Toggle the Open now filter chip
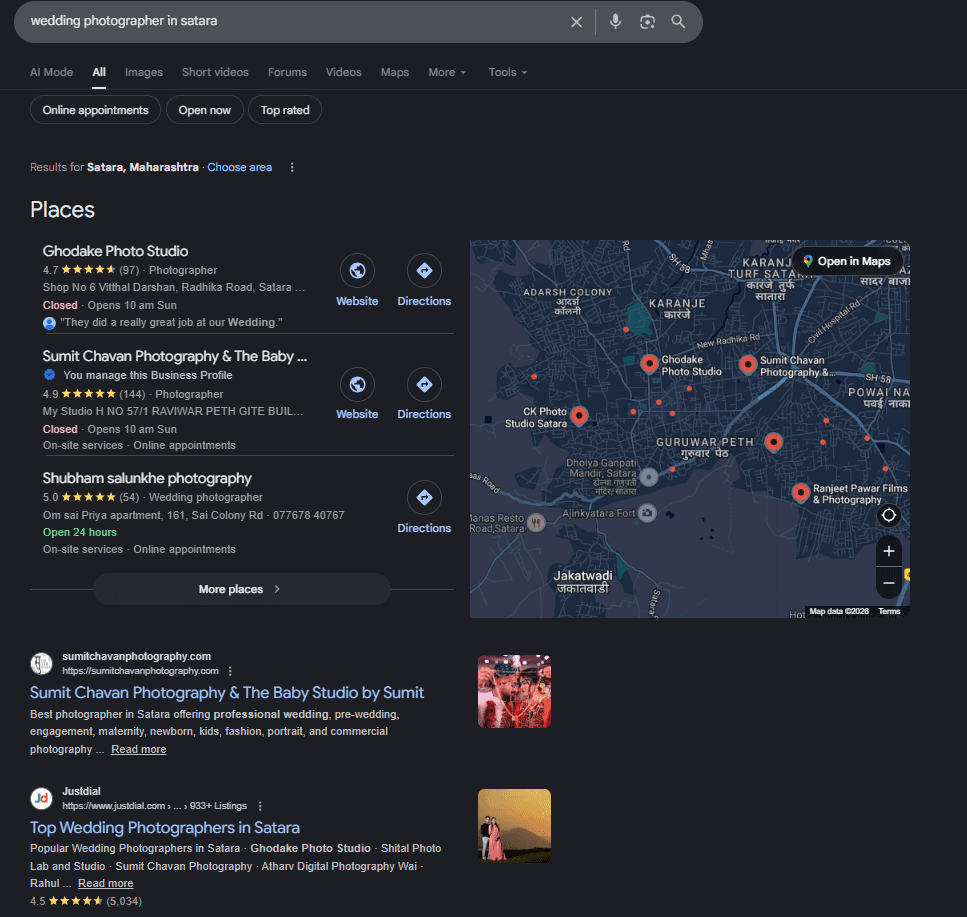Screen dimensions: 967x917 point(205,110)
